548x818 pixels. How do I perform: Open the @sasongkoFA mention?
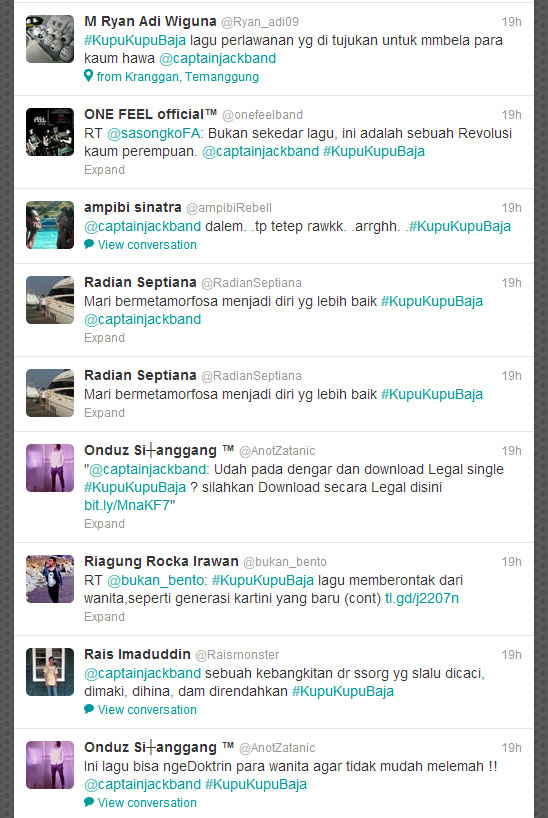(153, 134)
